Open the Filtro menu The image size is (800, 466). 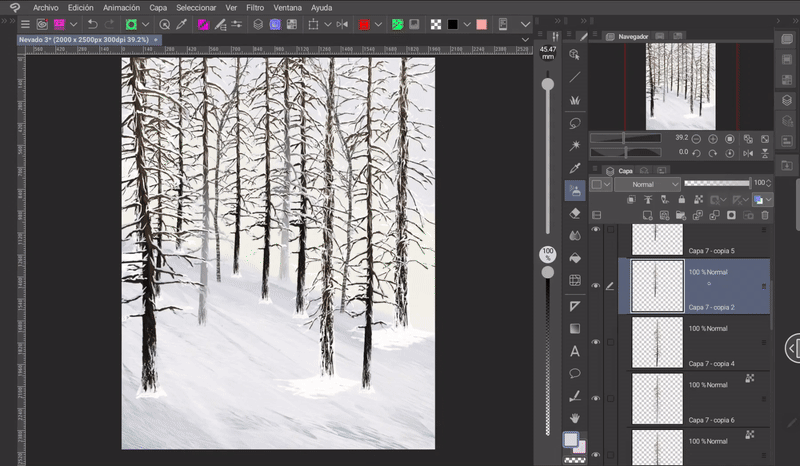(255, 7)
